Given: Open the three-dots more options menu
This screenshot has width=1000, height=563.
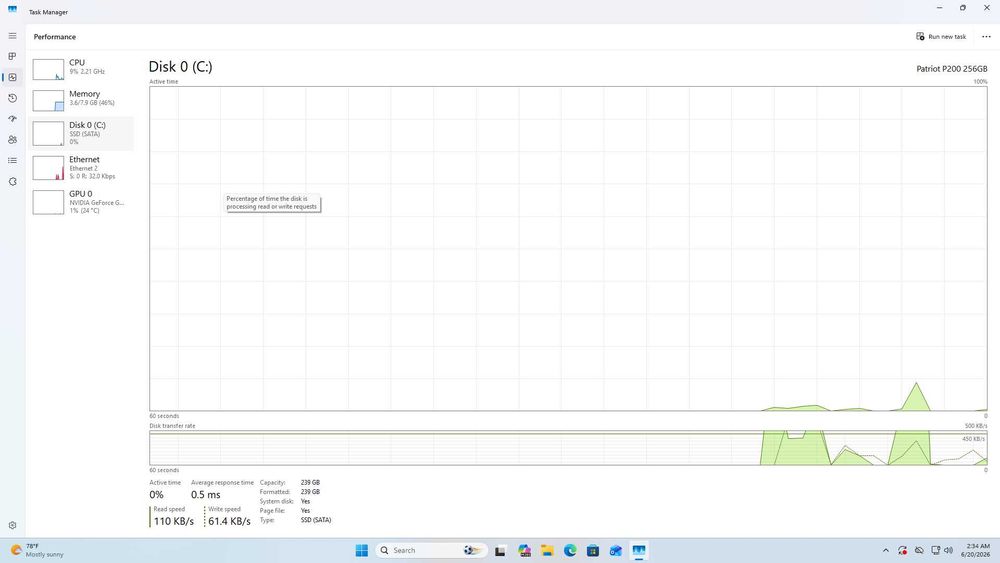Looking at the screenshot, I should click(x=986, y=36).
